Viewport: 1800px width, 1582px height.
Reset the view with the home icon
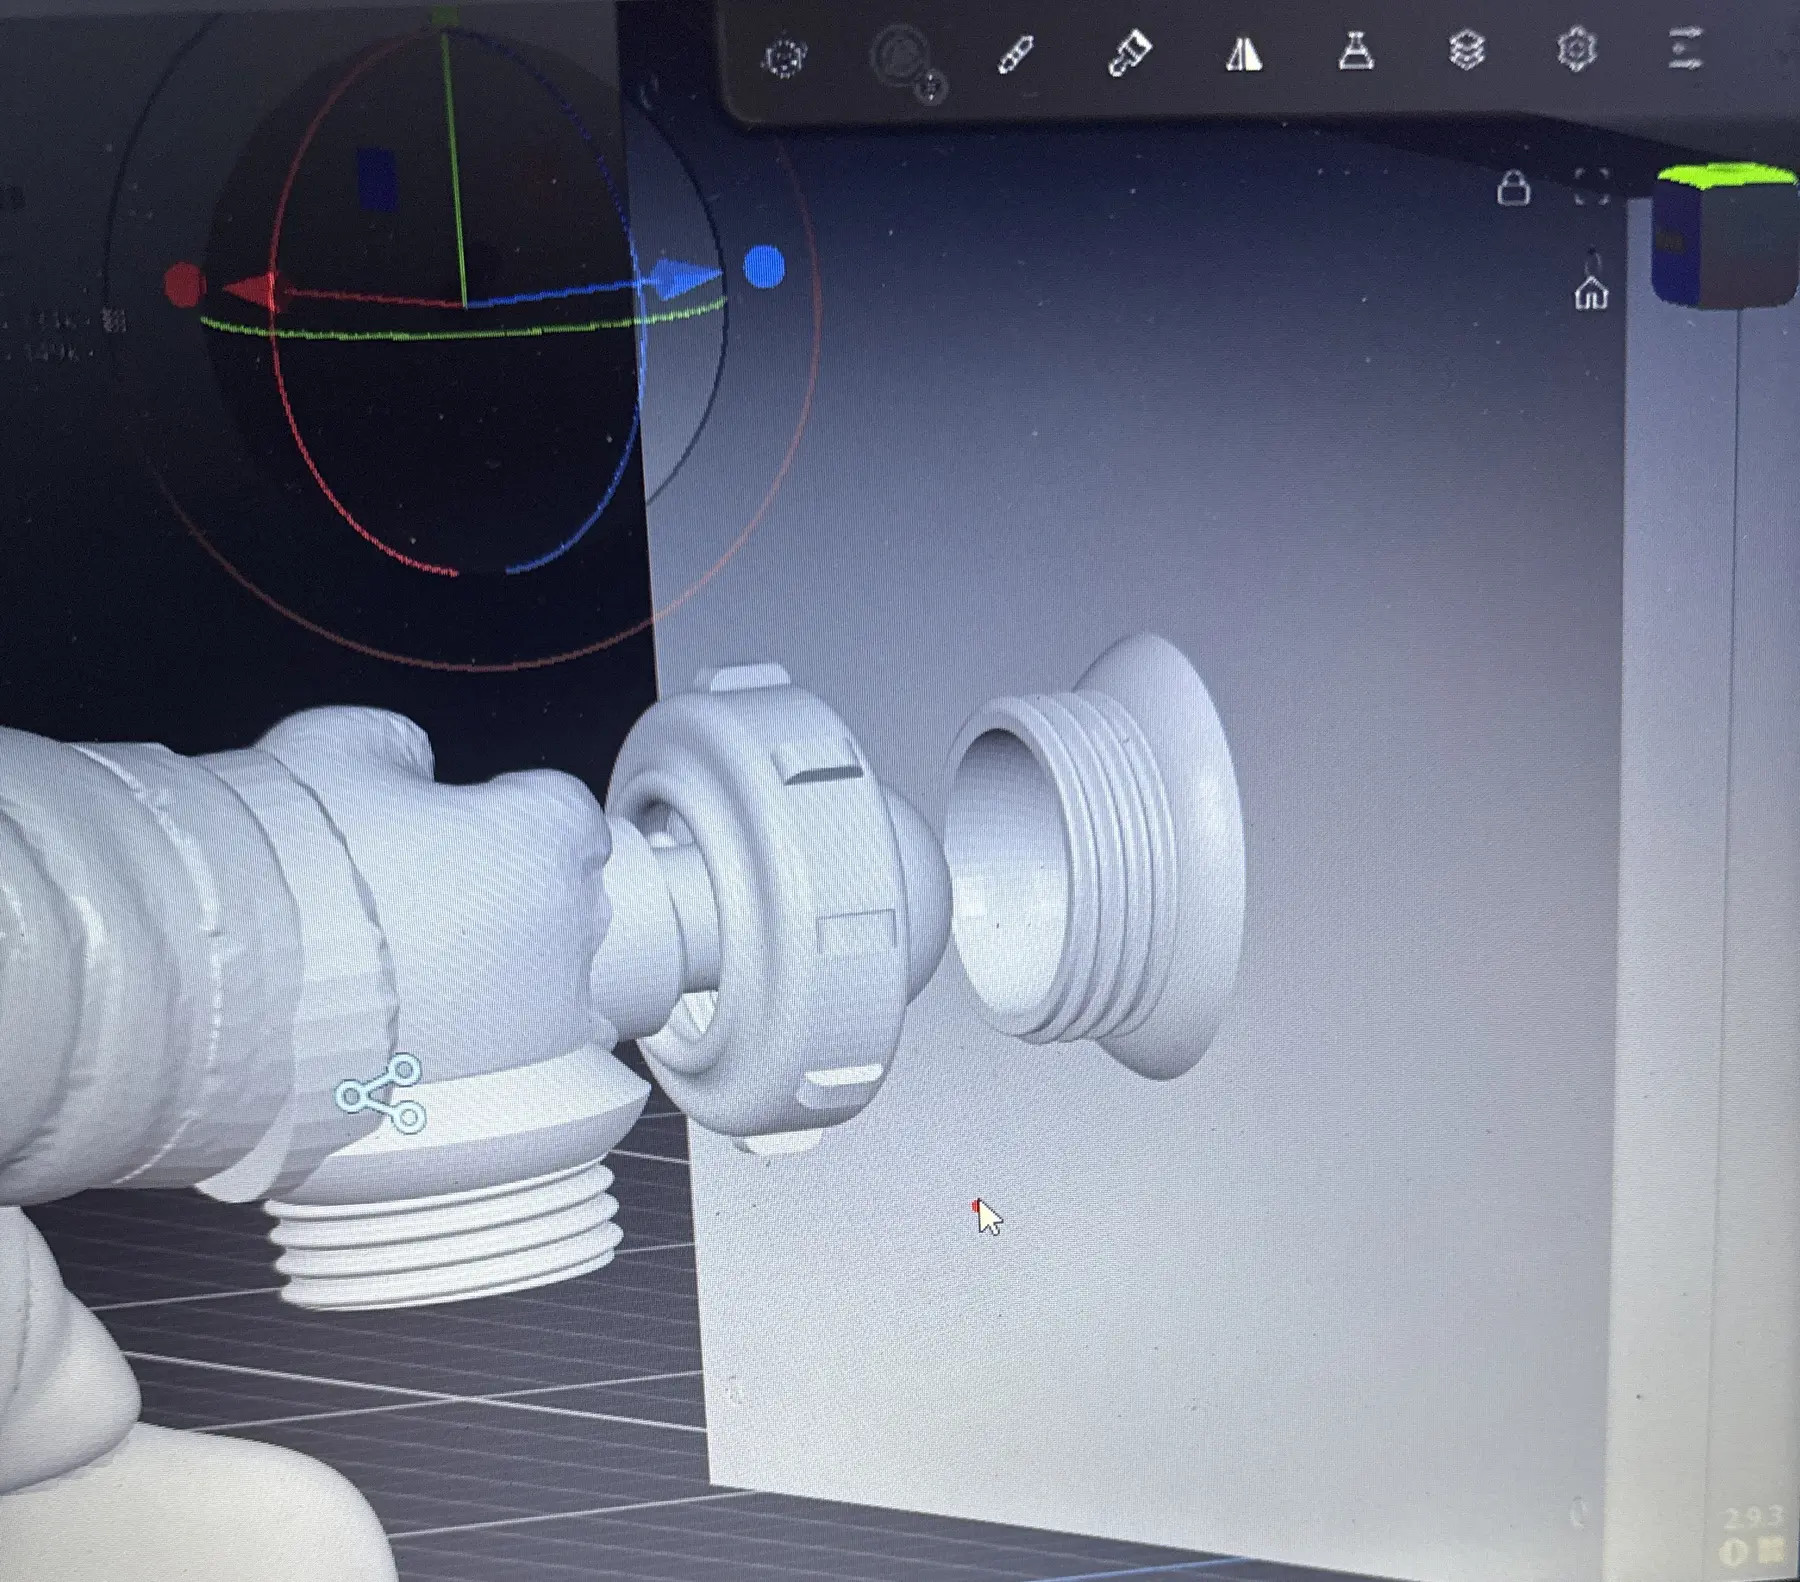pyautogui.click(x=1591, y=293)
